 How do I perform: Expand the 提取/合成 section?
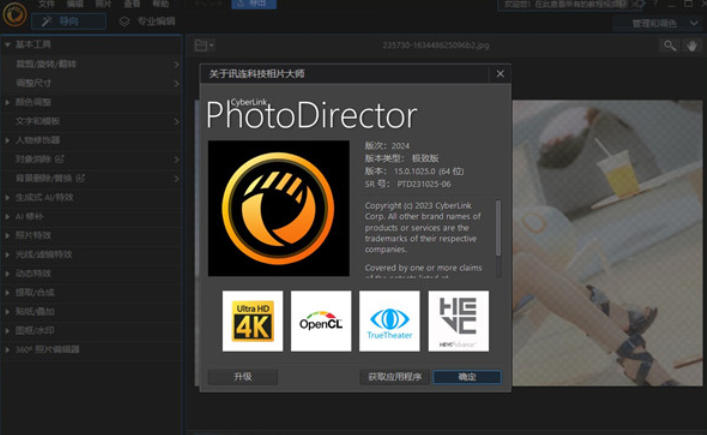click(92, 293)
